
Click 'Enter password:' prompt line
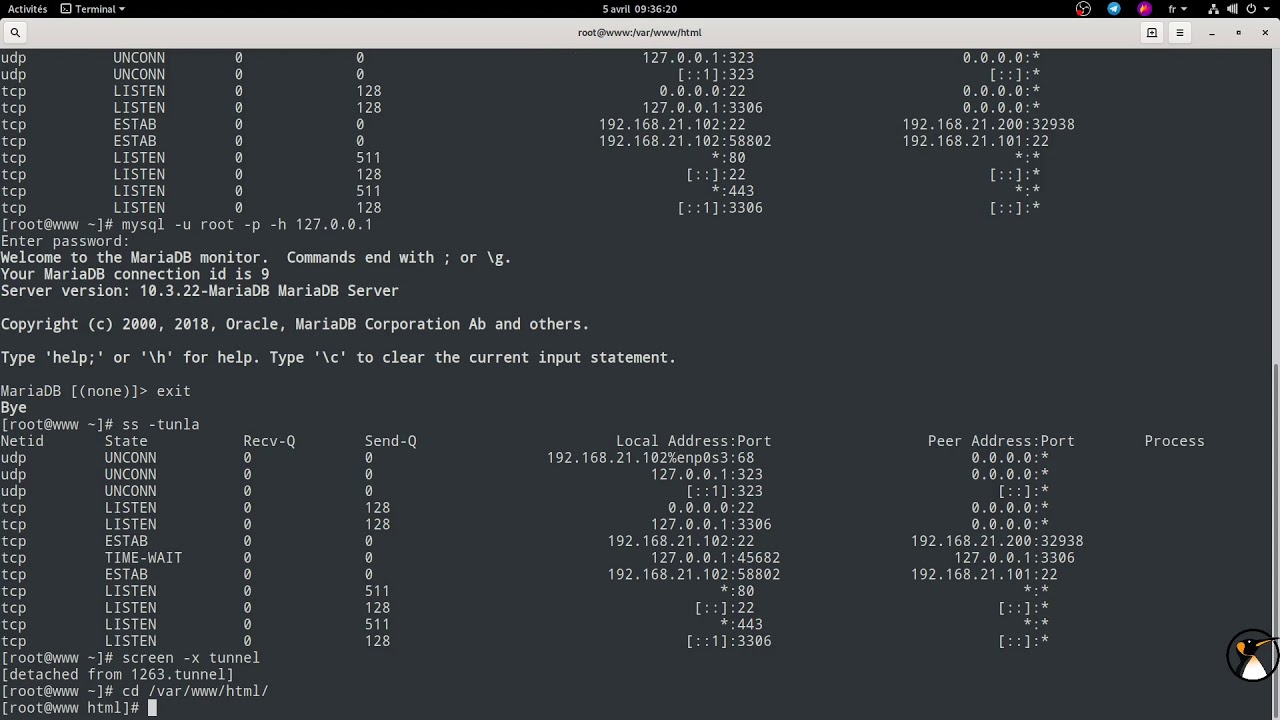click(x=65, y=241)
